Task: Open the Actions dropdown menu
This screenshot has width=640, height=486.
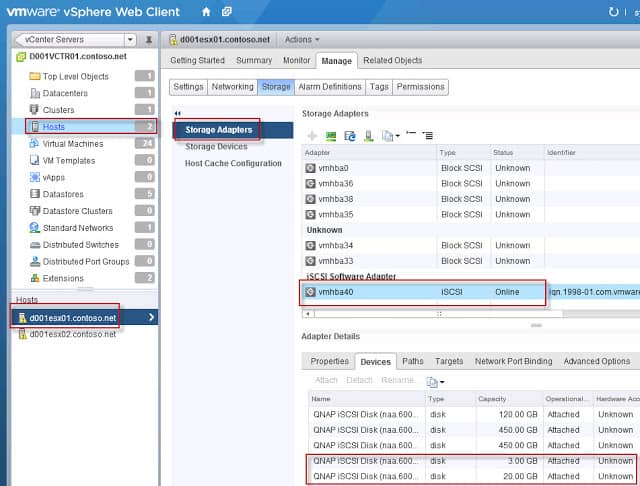Action: [x=302, y=40]
